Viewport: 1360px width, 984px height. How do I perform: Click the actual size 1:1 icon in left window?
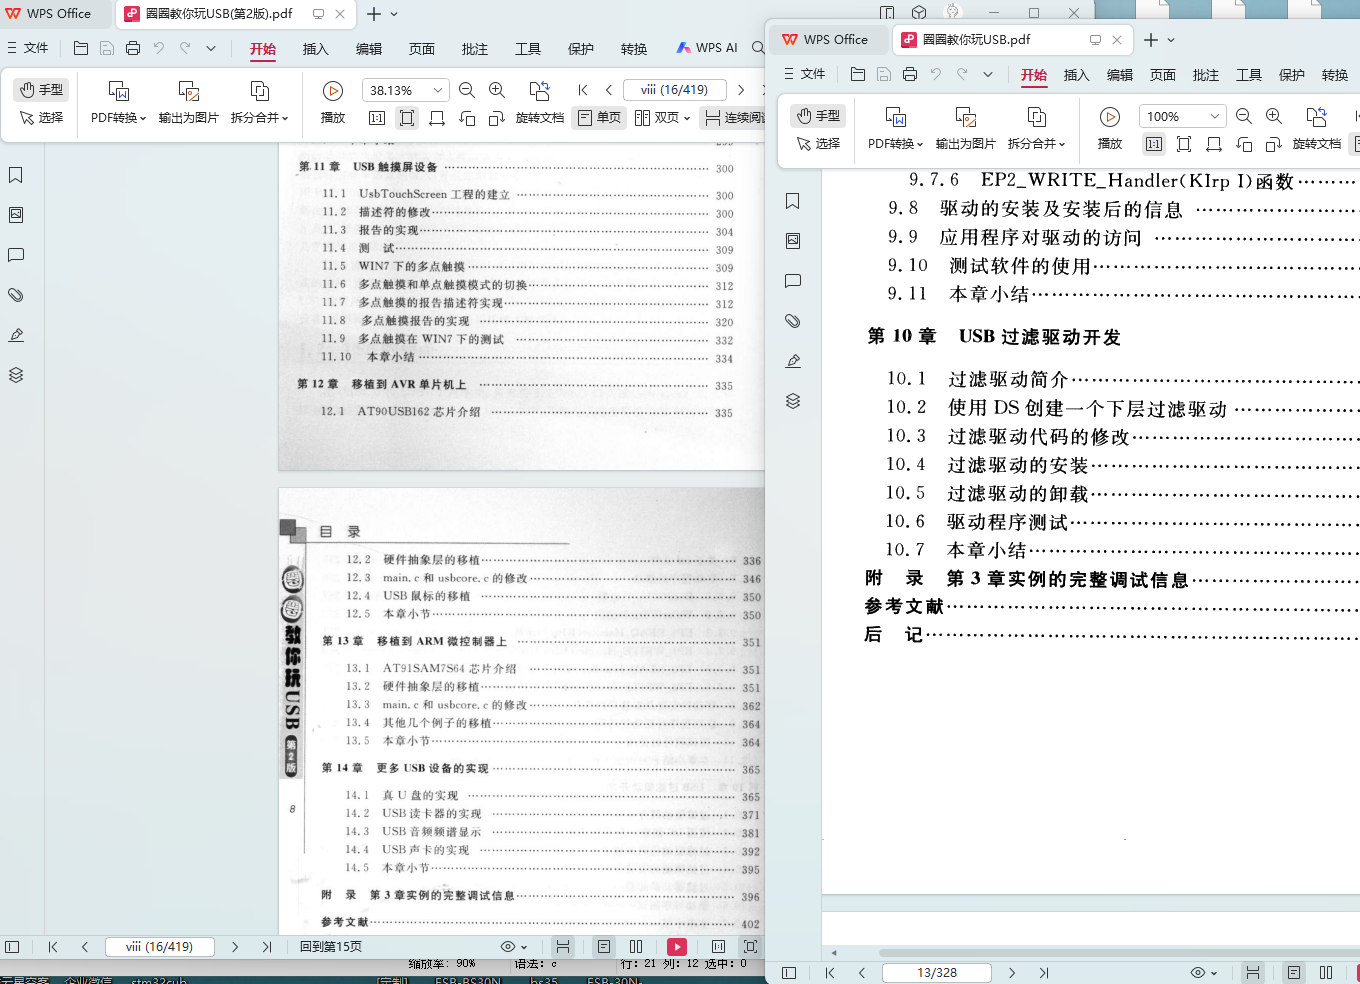(377, 118)
